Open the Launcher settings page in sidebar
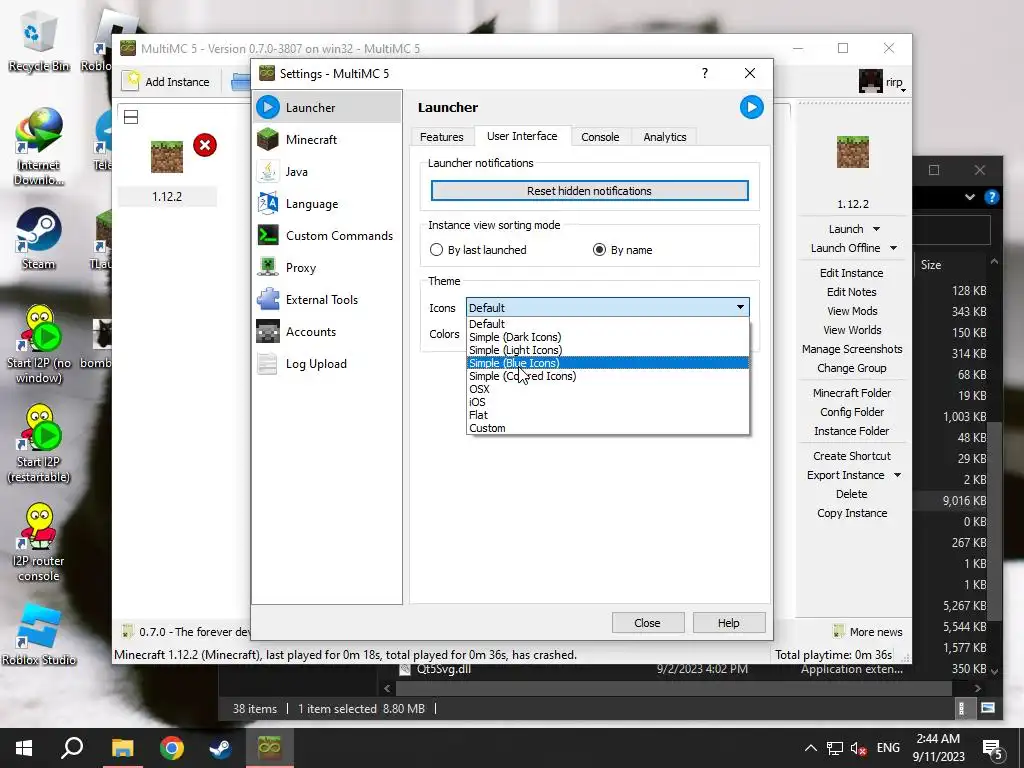This screenshot has height=768, width=1024. [x=327, y=108]
